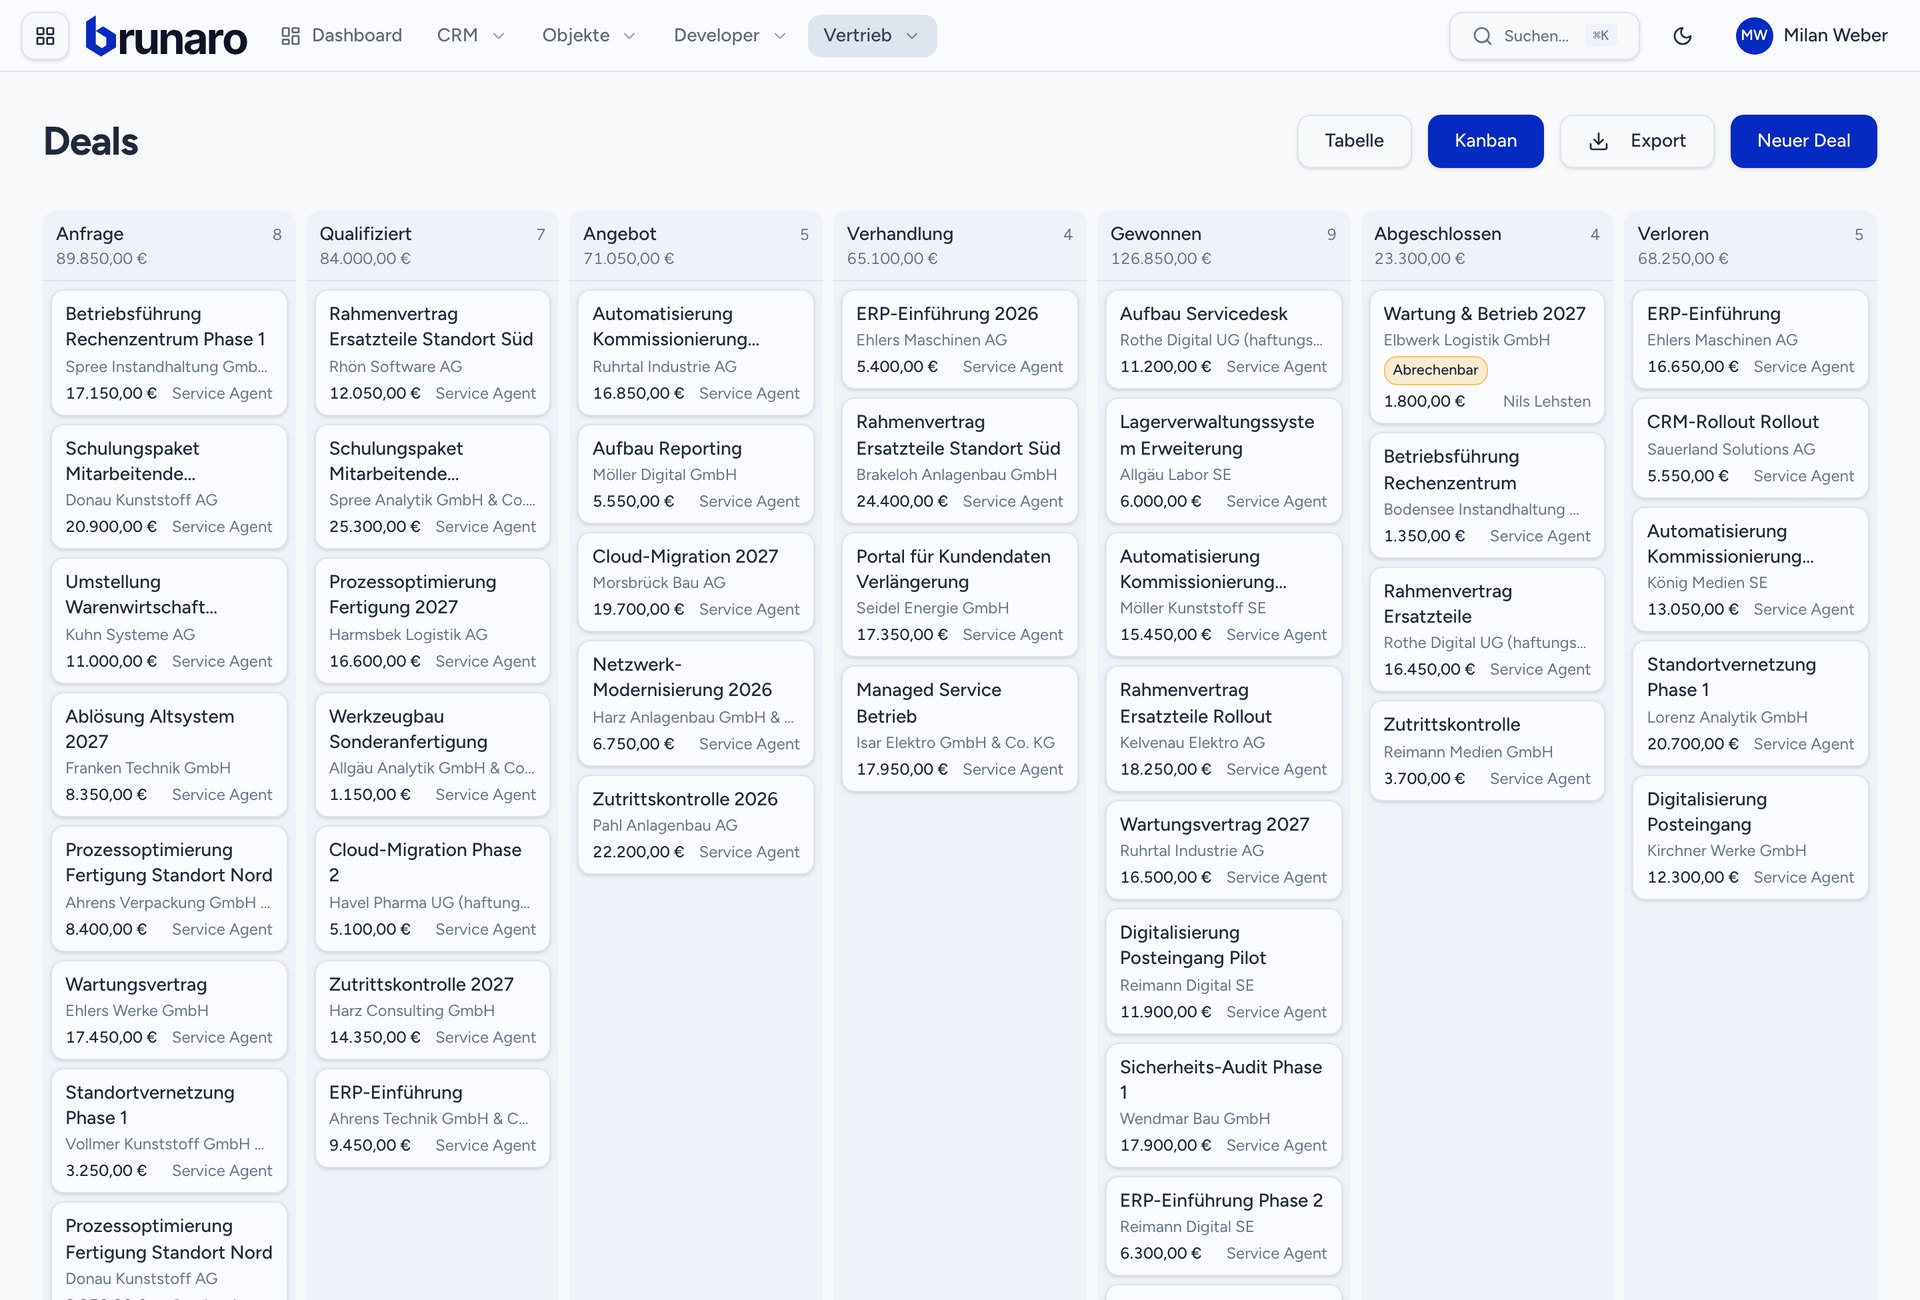Open the app grid launcher icon
This screenshot has height=1300, width=1920.
click(45, 36)
